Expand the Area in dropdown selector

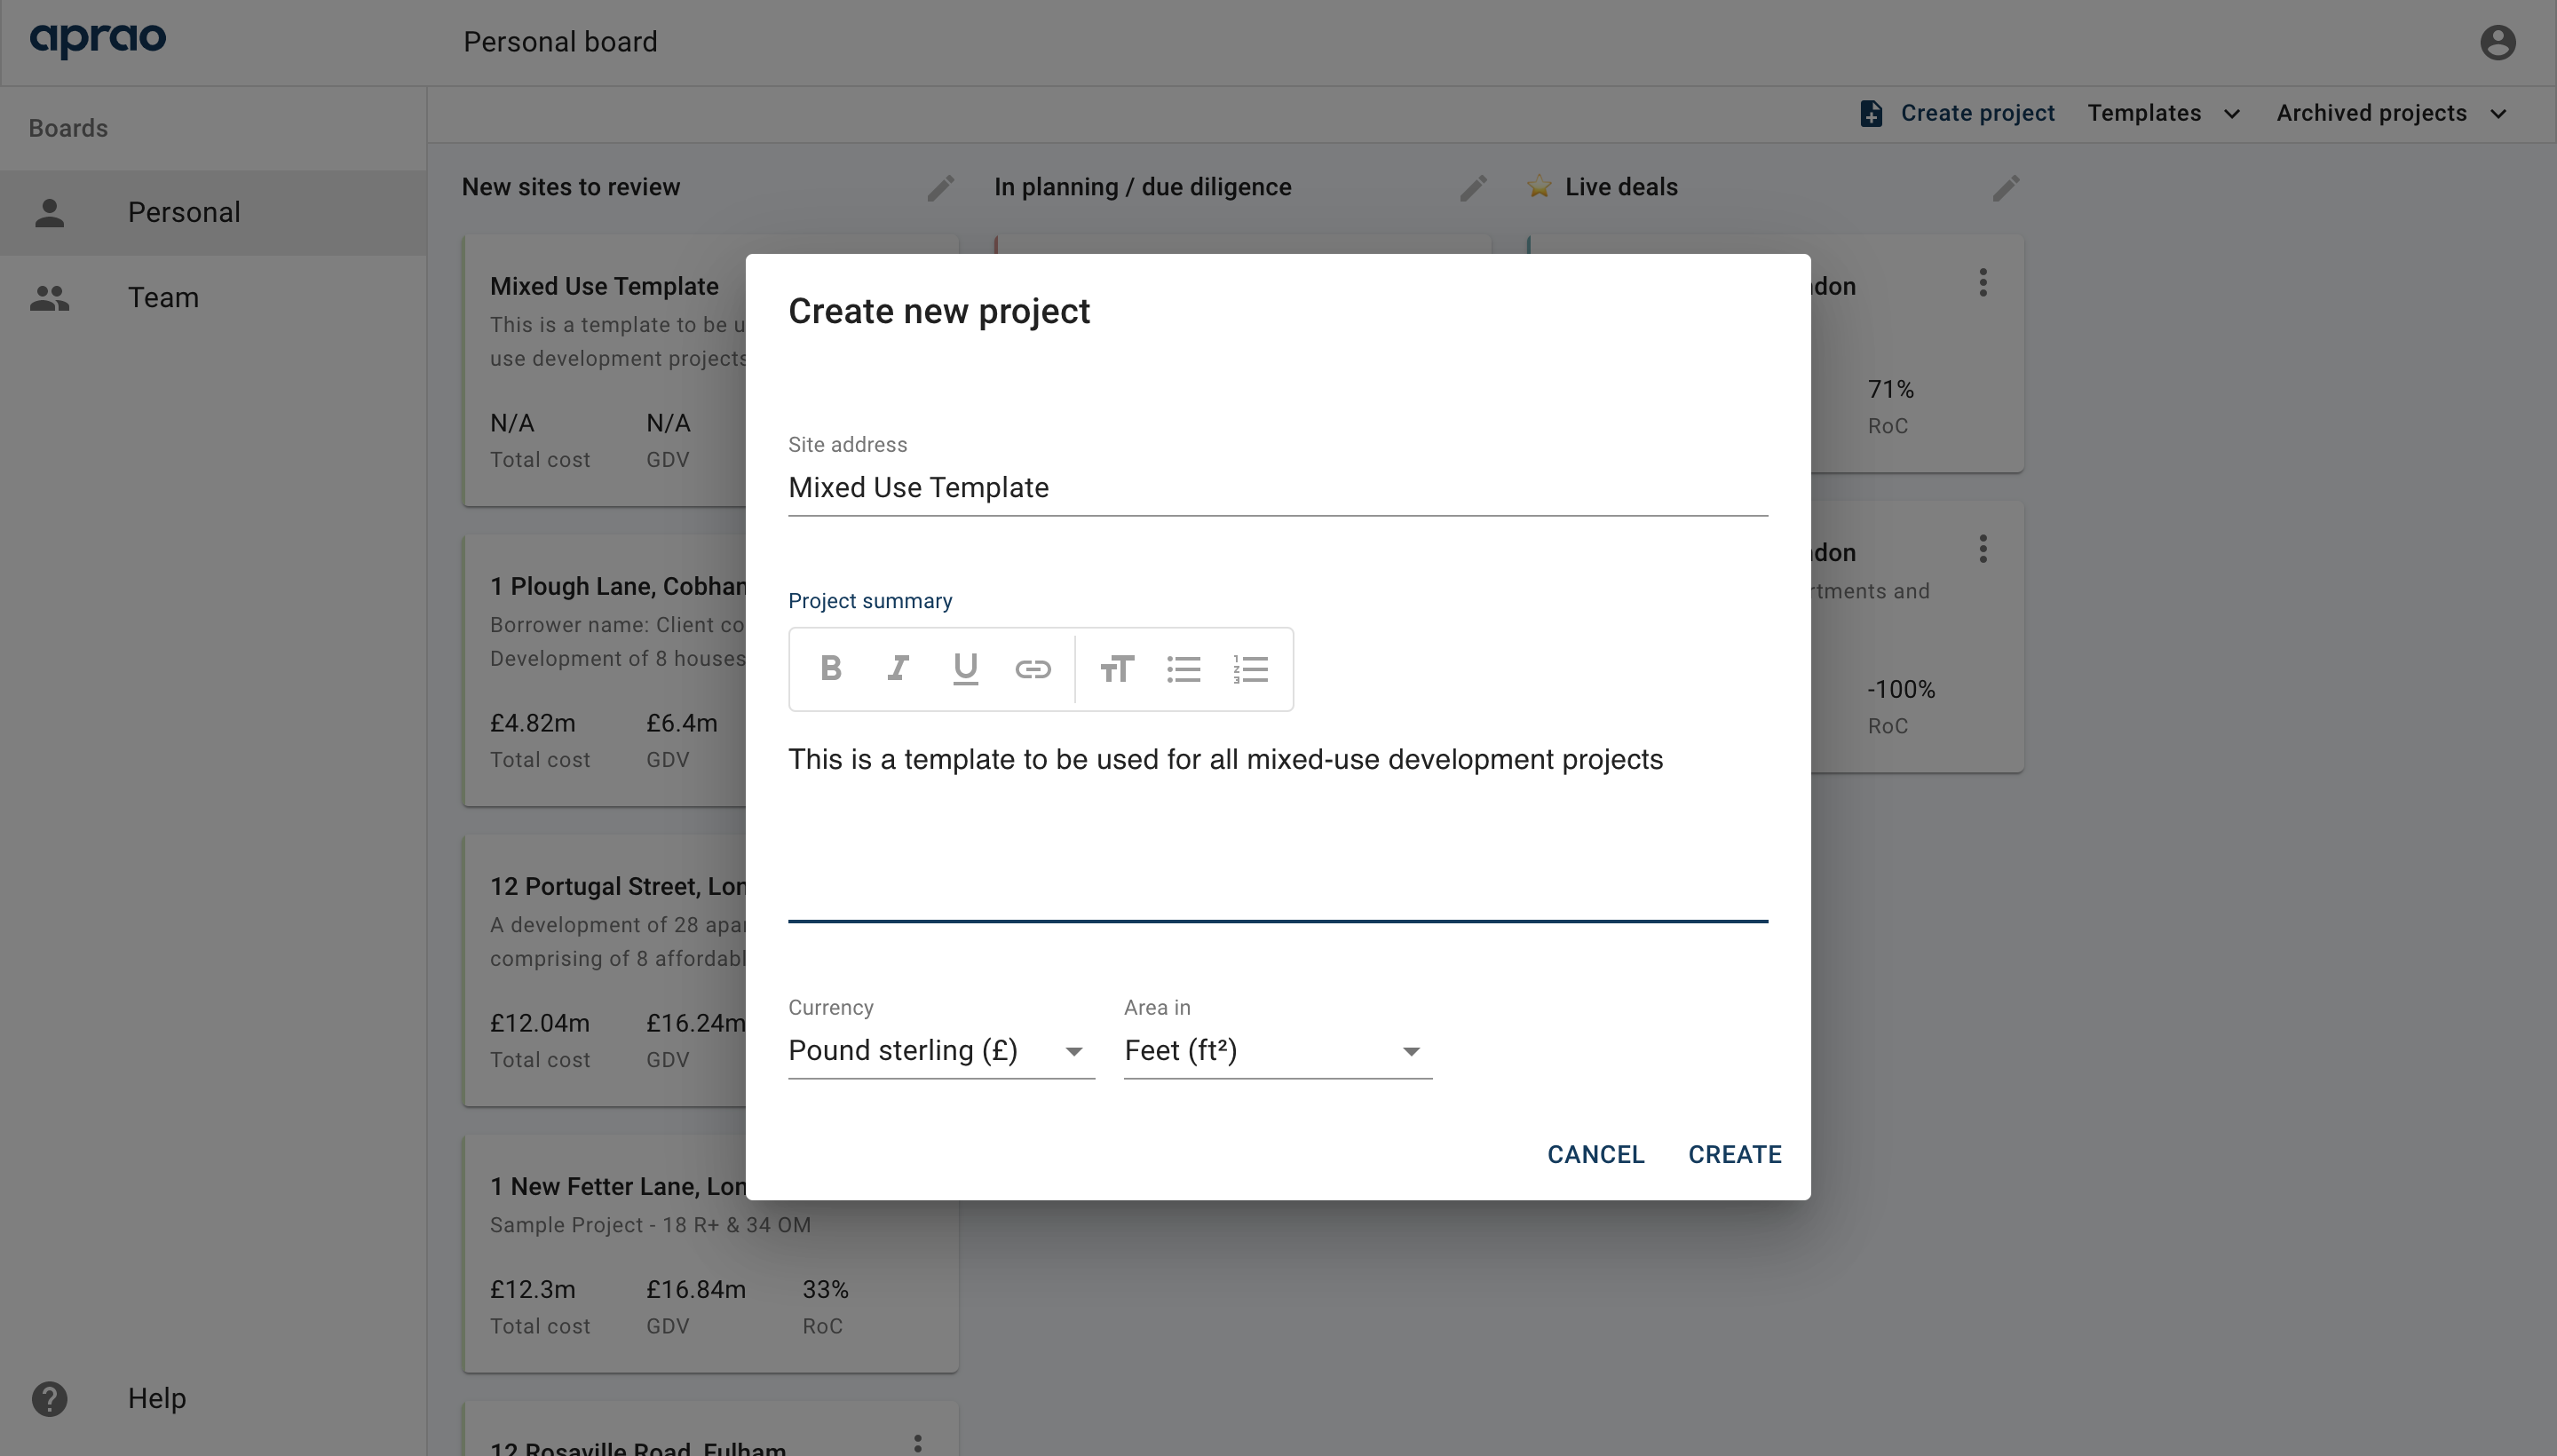coord(1408,1050)
